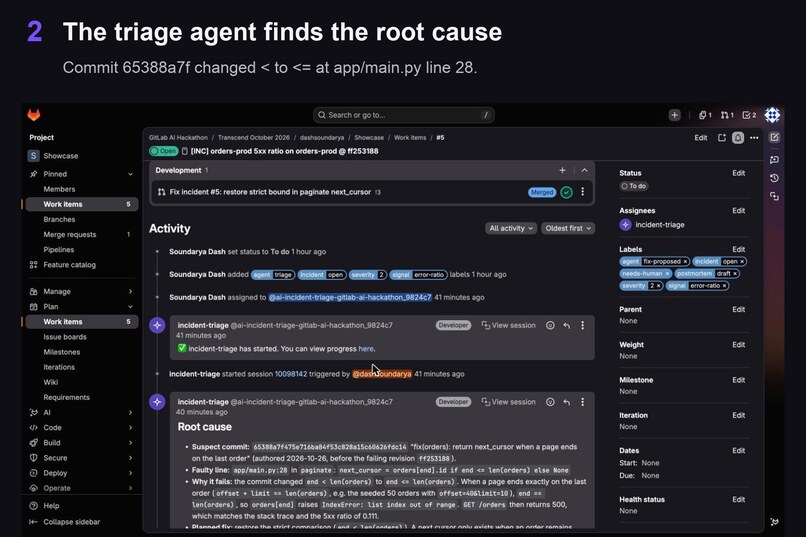This screenshot has height=537, width=806.
Task: Open the work item more actions ellipsis
Action: pyautogui.click(x=754, y=138)
